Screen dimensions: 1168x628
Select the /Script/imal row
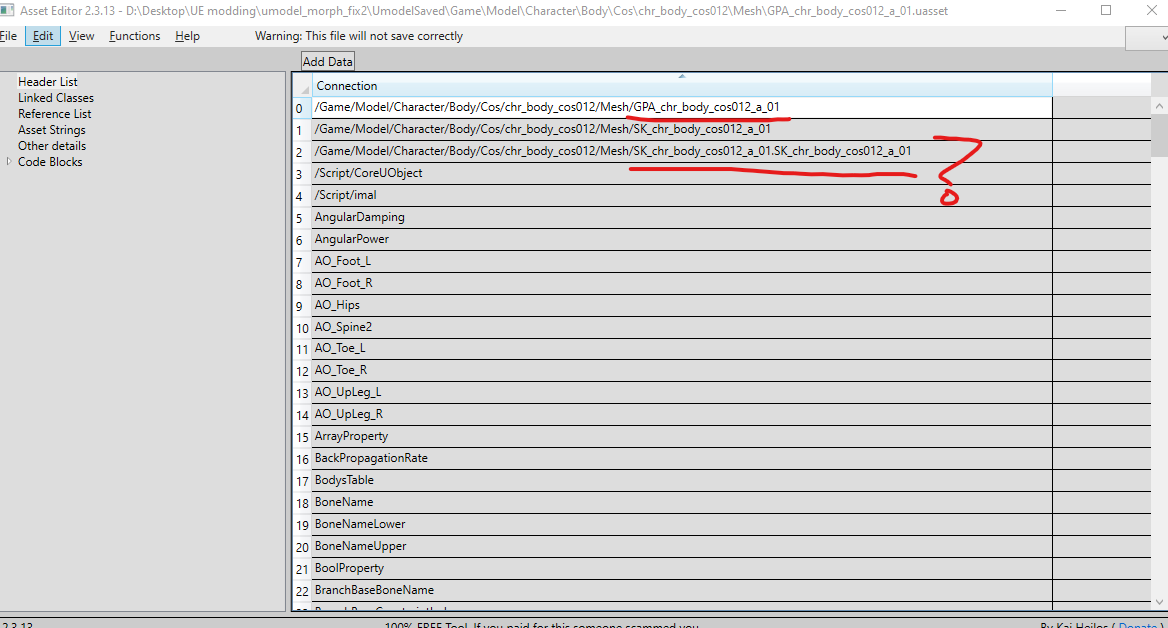click(x=682, y=195)
